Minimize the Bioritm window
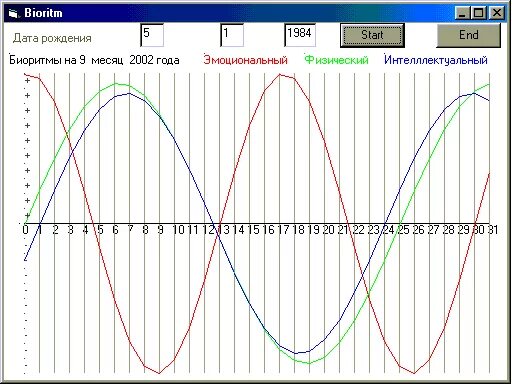 coord(462,13)
